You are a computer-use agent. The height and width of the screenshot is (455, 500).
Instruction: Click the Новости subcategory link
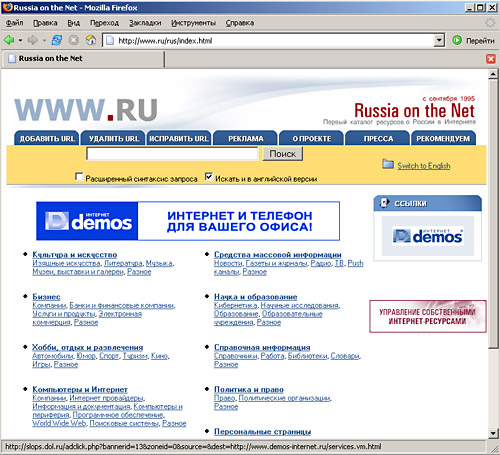[x=228, y=263]
